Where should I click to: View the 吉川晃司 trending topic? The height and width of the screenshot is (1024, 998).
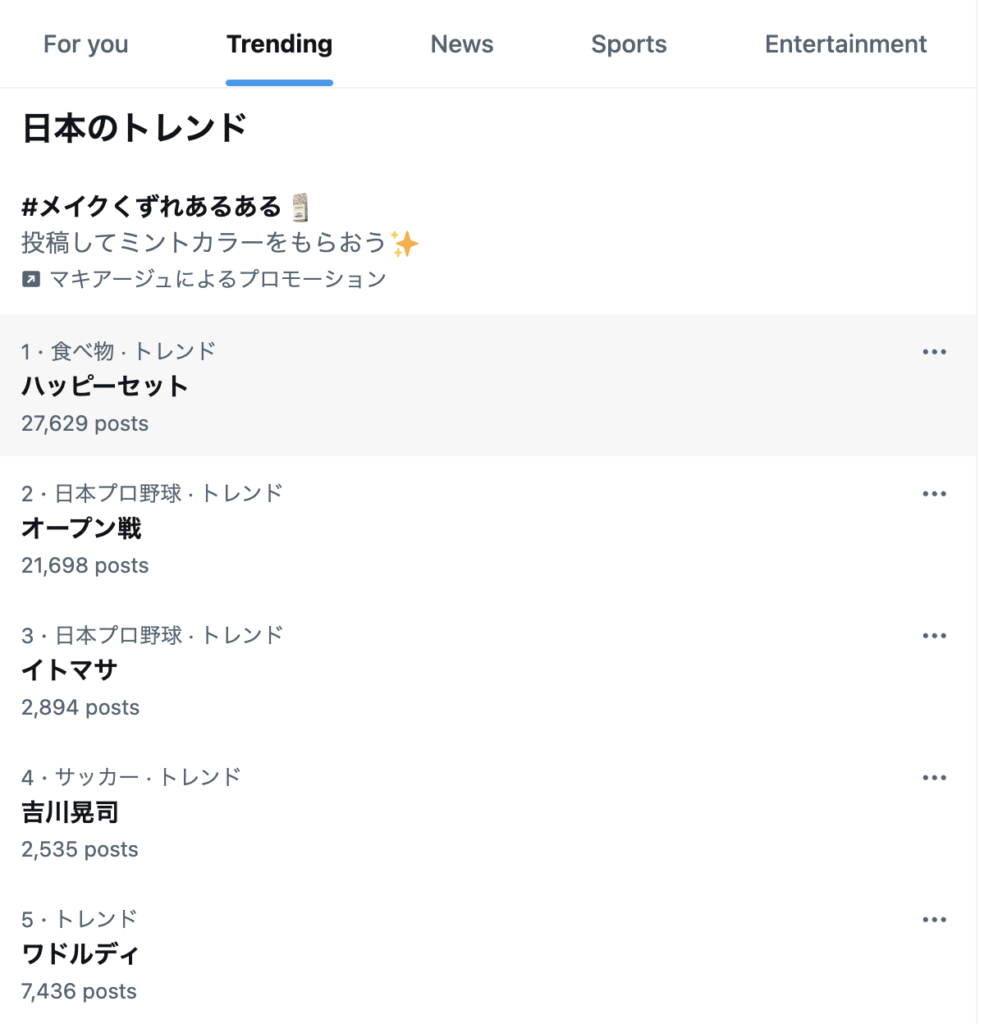pos(70,813)
